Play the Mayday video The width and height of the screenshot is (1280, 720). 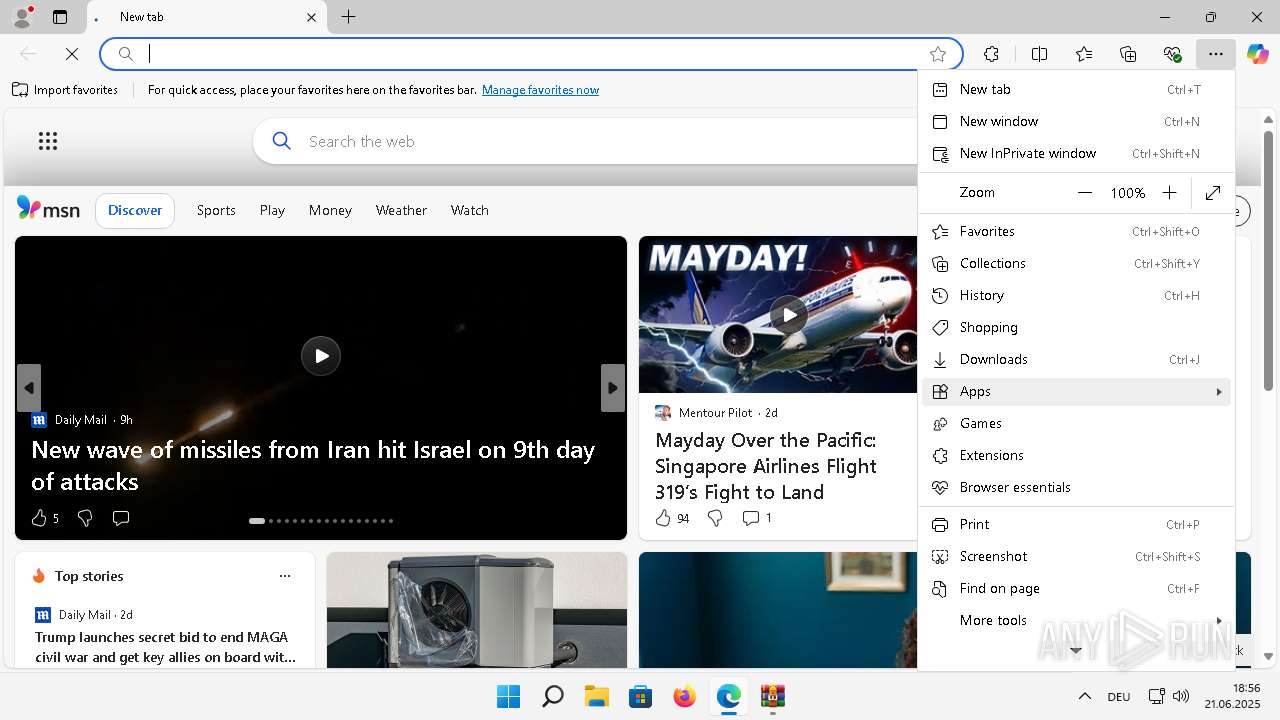point(789,315)
